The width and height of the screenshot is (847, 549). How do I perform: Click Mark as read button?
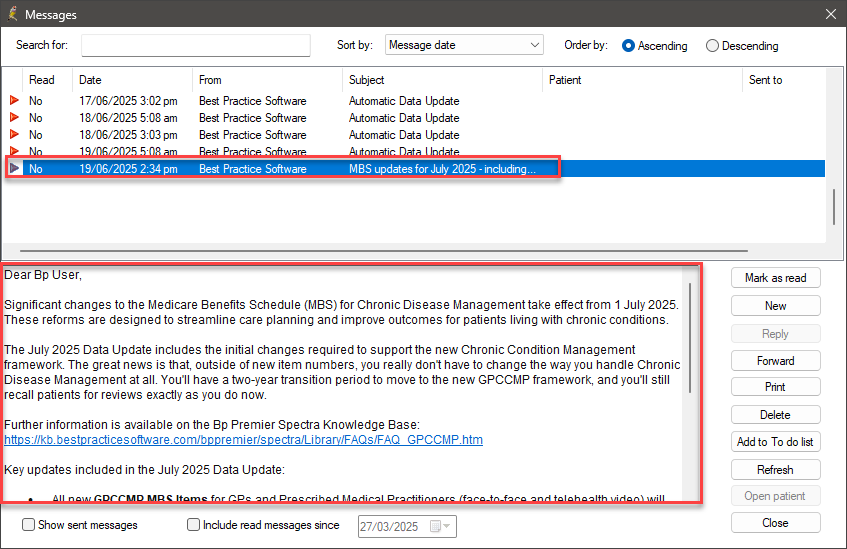coord(776,278)
